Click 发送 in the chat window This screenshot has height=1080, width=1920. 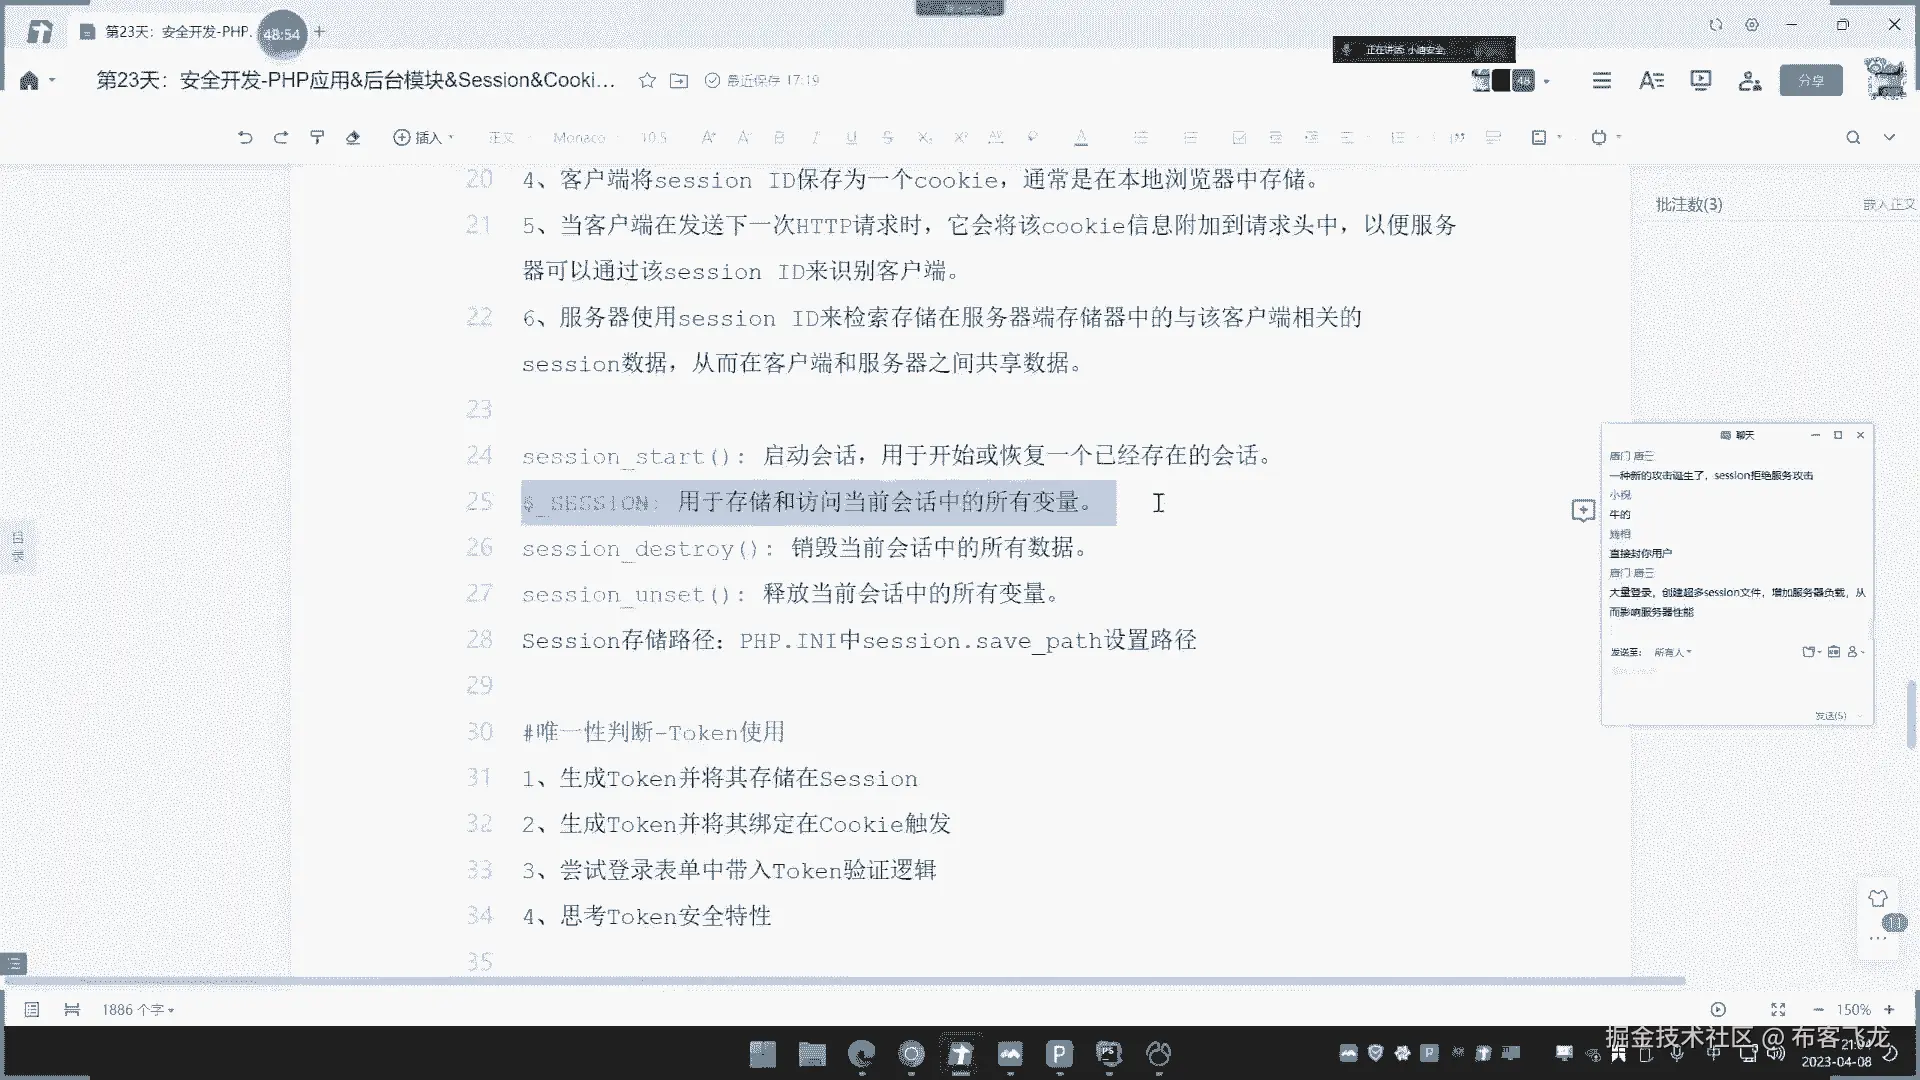tap(1831, 715)
